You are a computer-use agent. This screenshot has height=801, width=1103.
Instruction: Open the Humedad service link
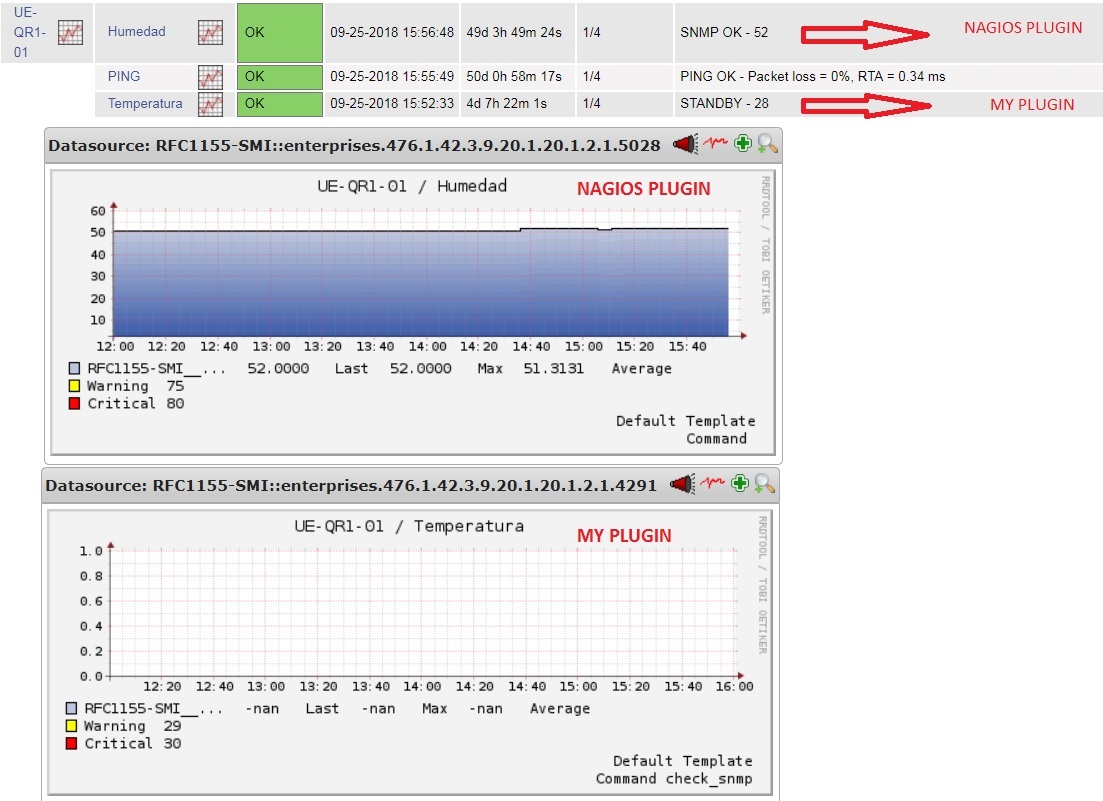click(x=137, y=32)
